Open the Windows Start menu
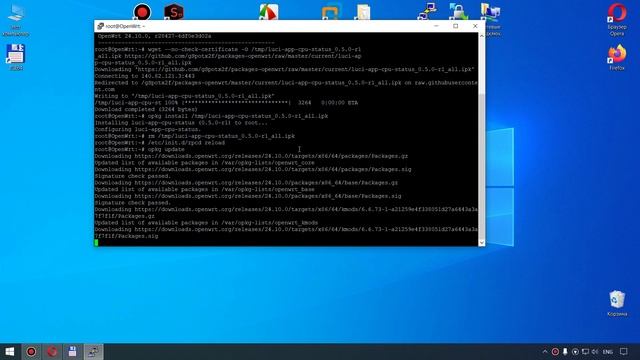640x360 pixels. pyautogui.click(x=10, y=351)
